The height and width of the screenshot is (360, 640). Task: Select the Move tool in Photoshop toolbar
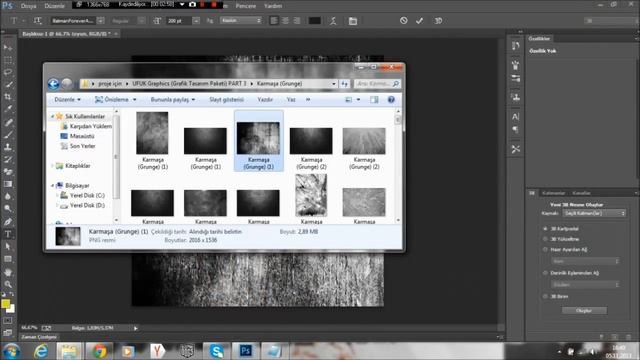pyautogui.click(x=8, y=48)
